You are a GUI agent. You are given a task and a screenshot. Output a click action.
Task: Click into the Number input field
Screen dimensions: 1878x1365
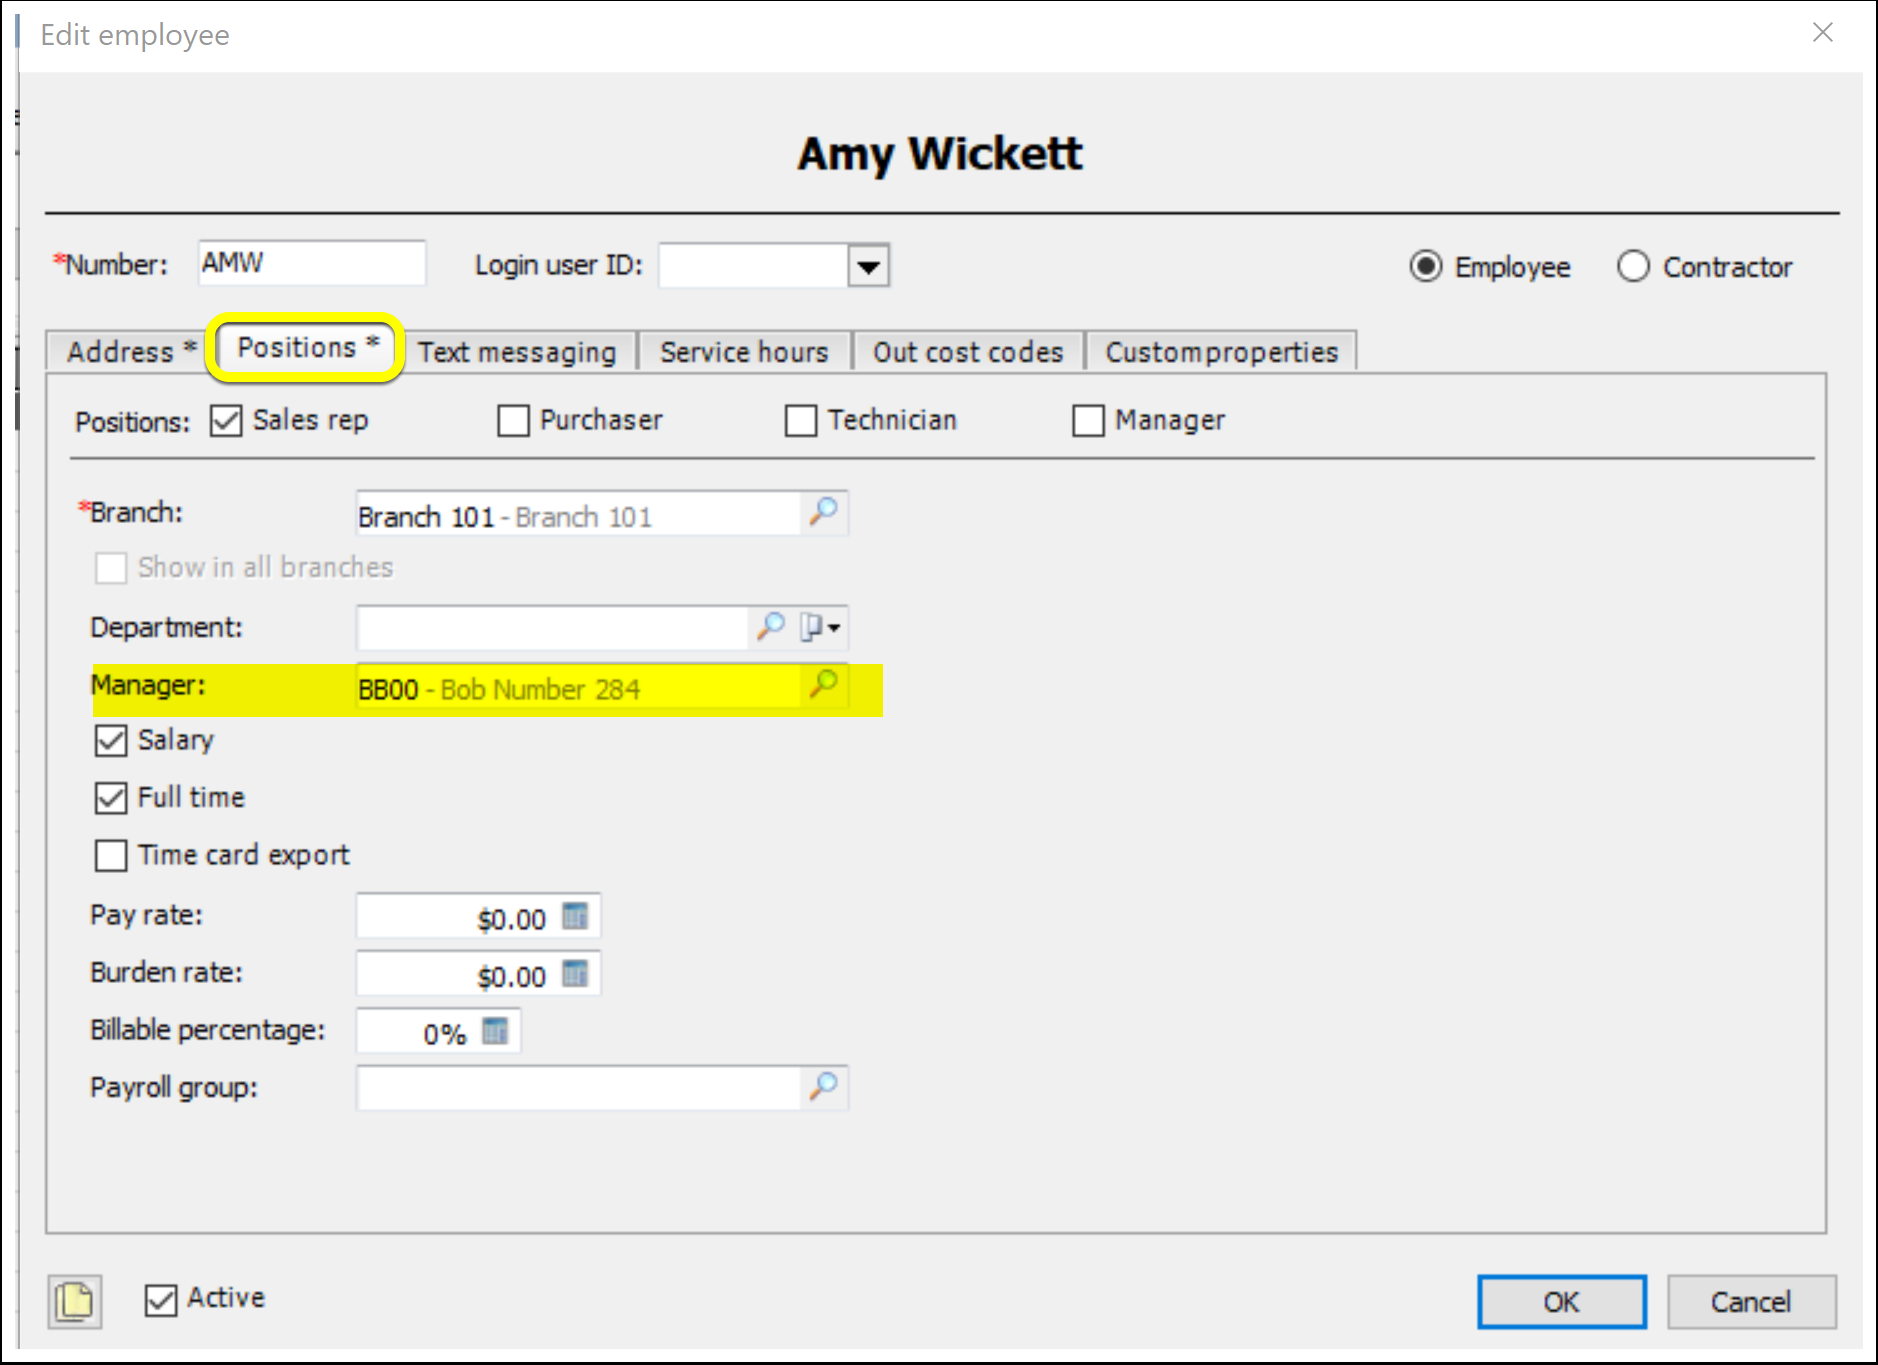click(x=311, y=263)
